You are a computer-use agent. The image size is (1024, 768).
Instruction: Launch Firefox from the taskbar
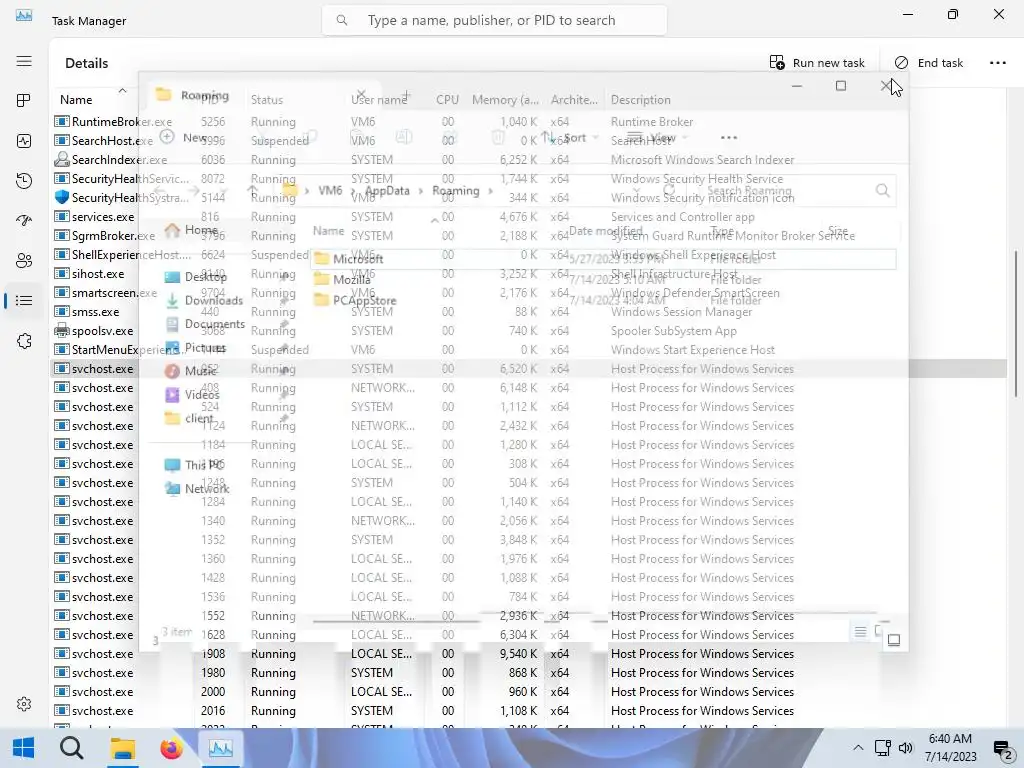(172, 748)
